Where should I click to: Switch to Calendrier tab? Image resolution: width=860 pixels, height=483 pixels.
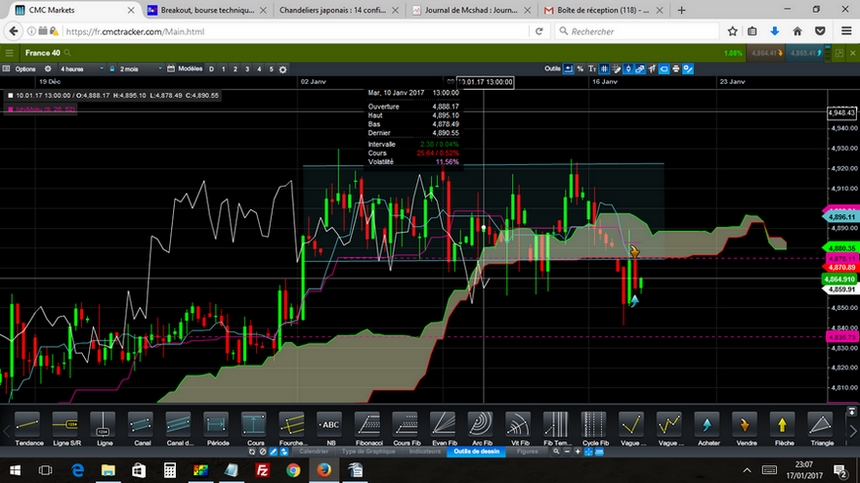point(314,452)
